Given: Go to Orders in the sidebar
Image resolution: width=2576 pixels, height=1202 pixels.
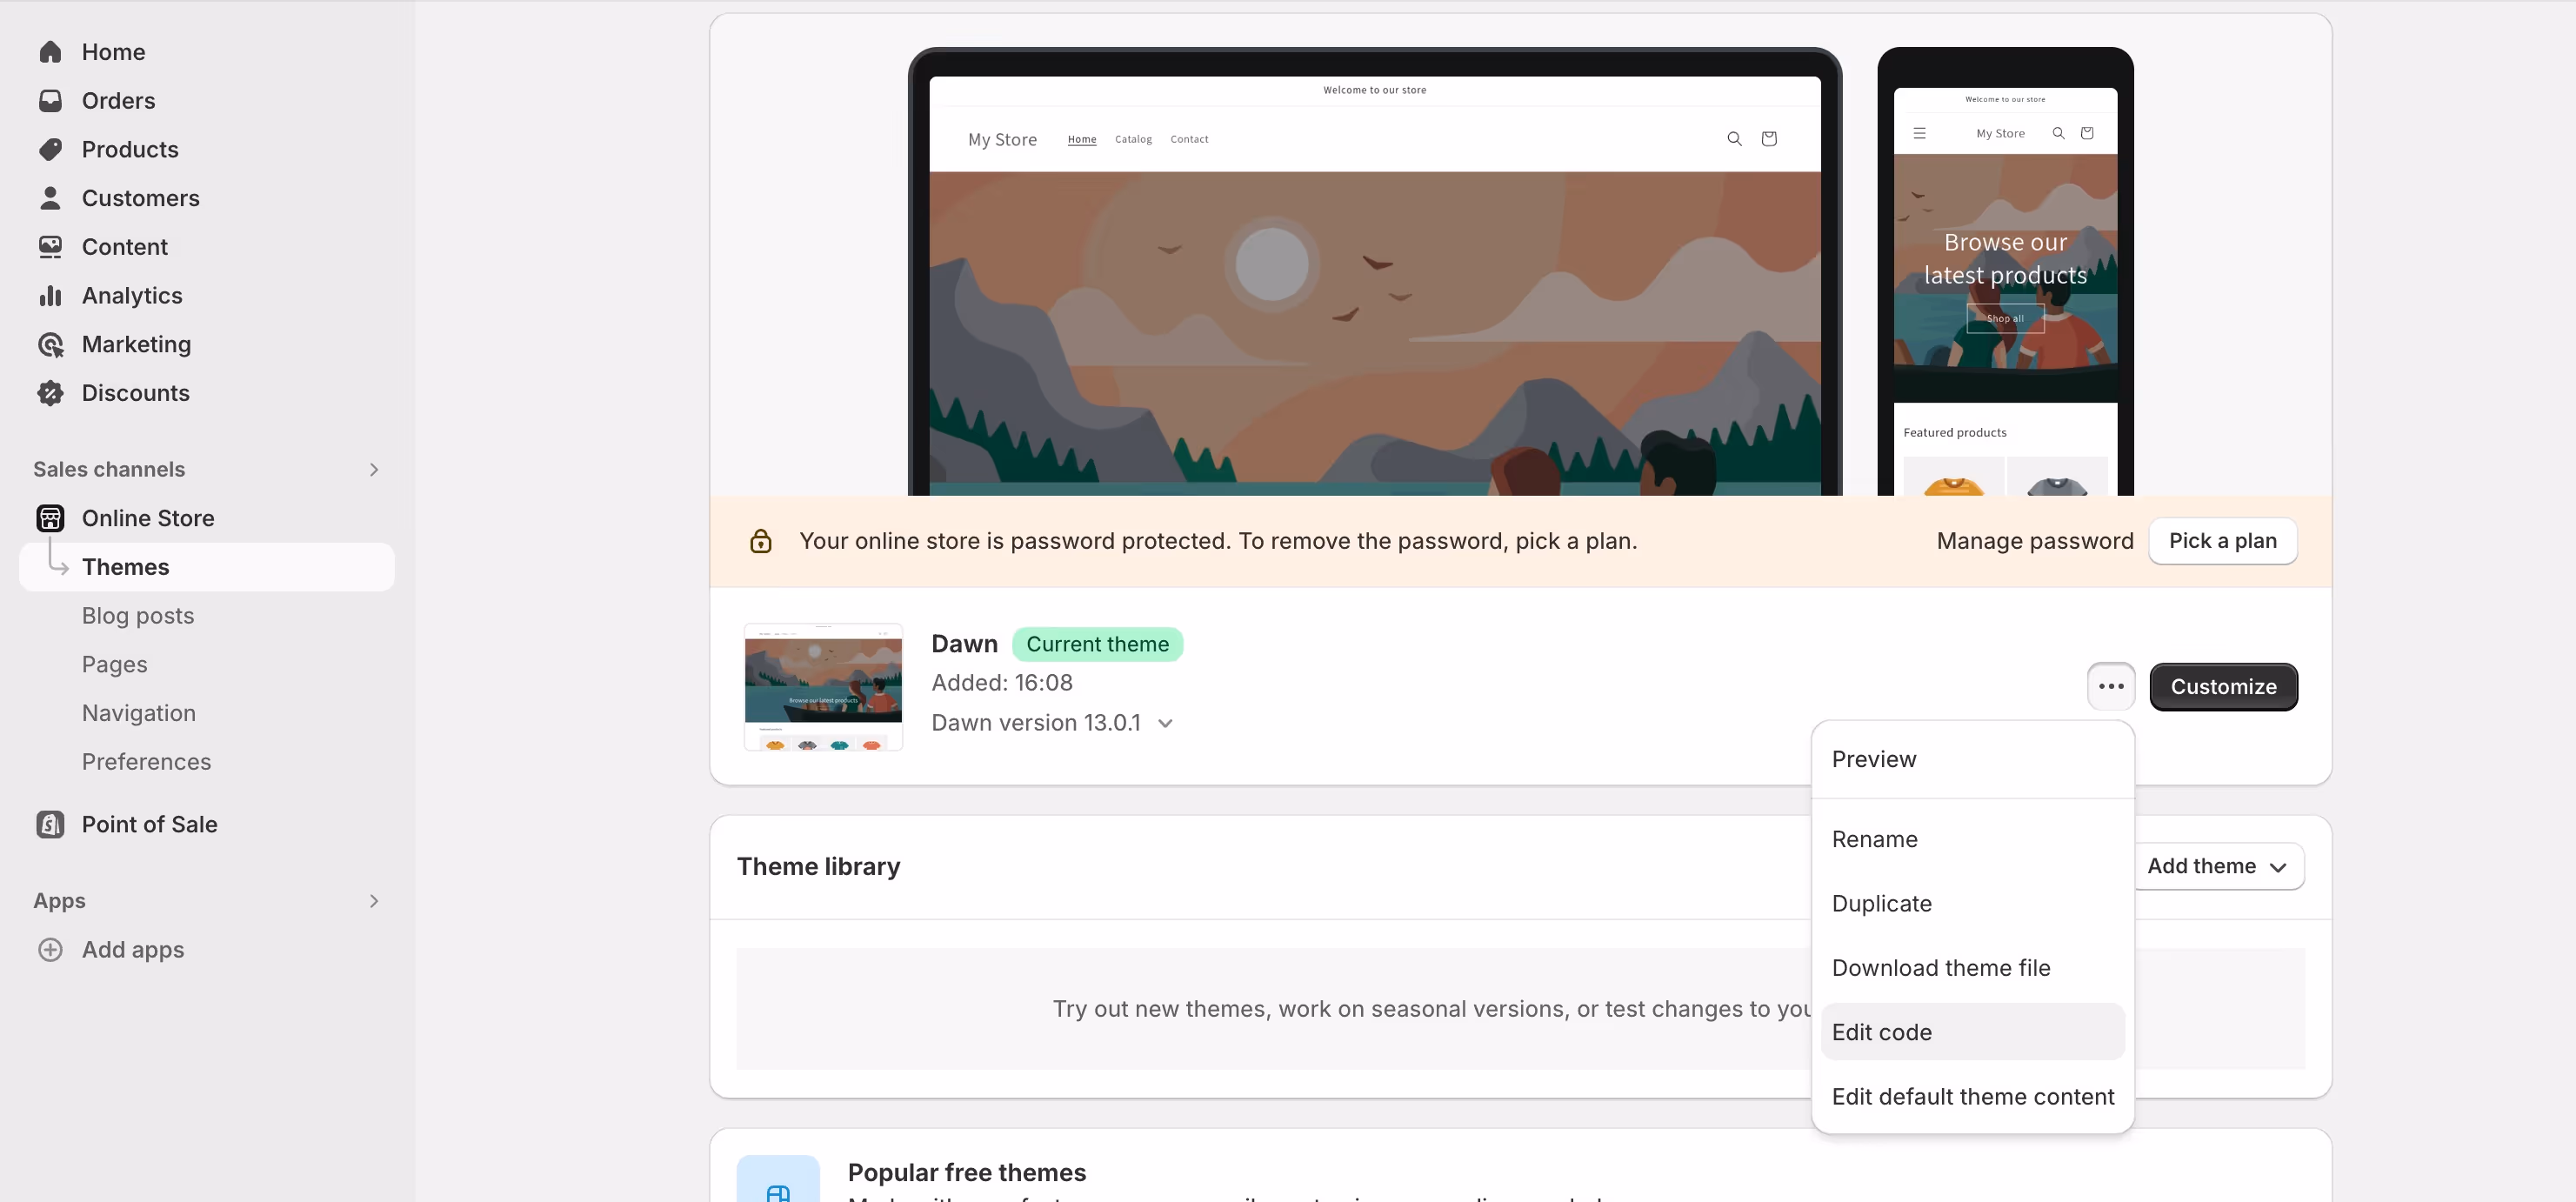Looking at the screenshot, I should [x=118, y=101].
